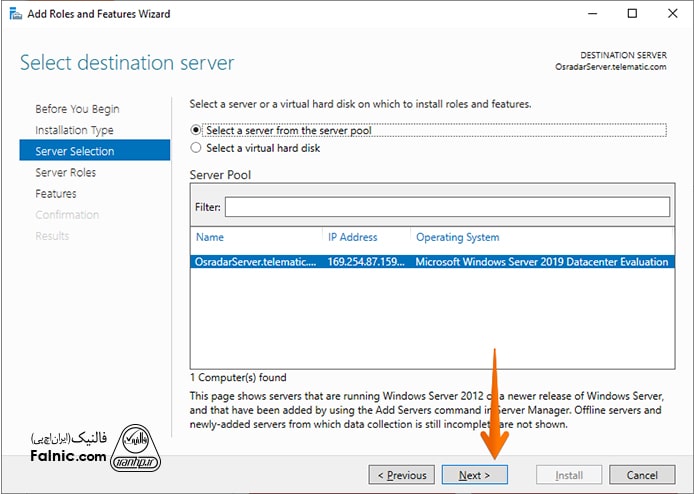Click into the Filter text field

(446, 207)
